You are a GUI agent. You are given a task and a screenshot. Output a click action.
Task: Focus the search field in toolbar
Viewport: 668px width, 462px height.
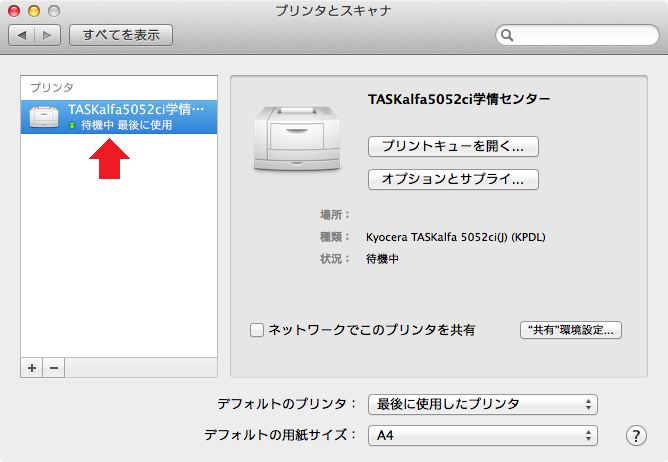577,35
